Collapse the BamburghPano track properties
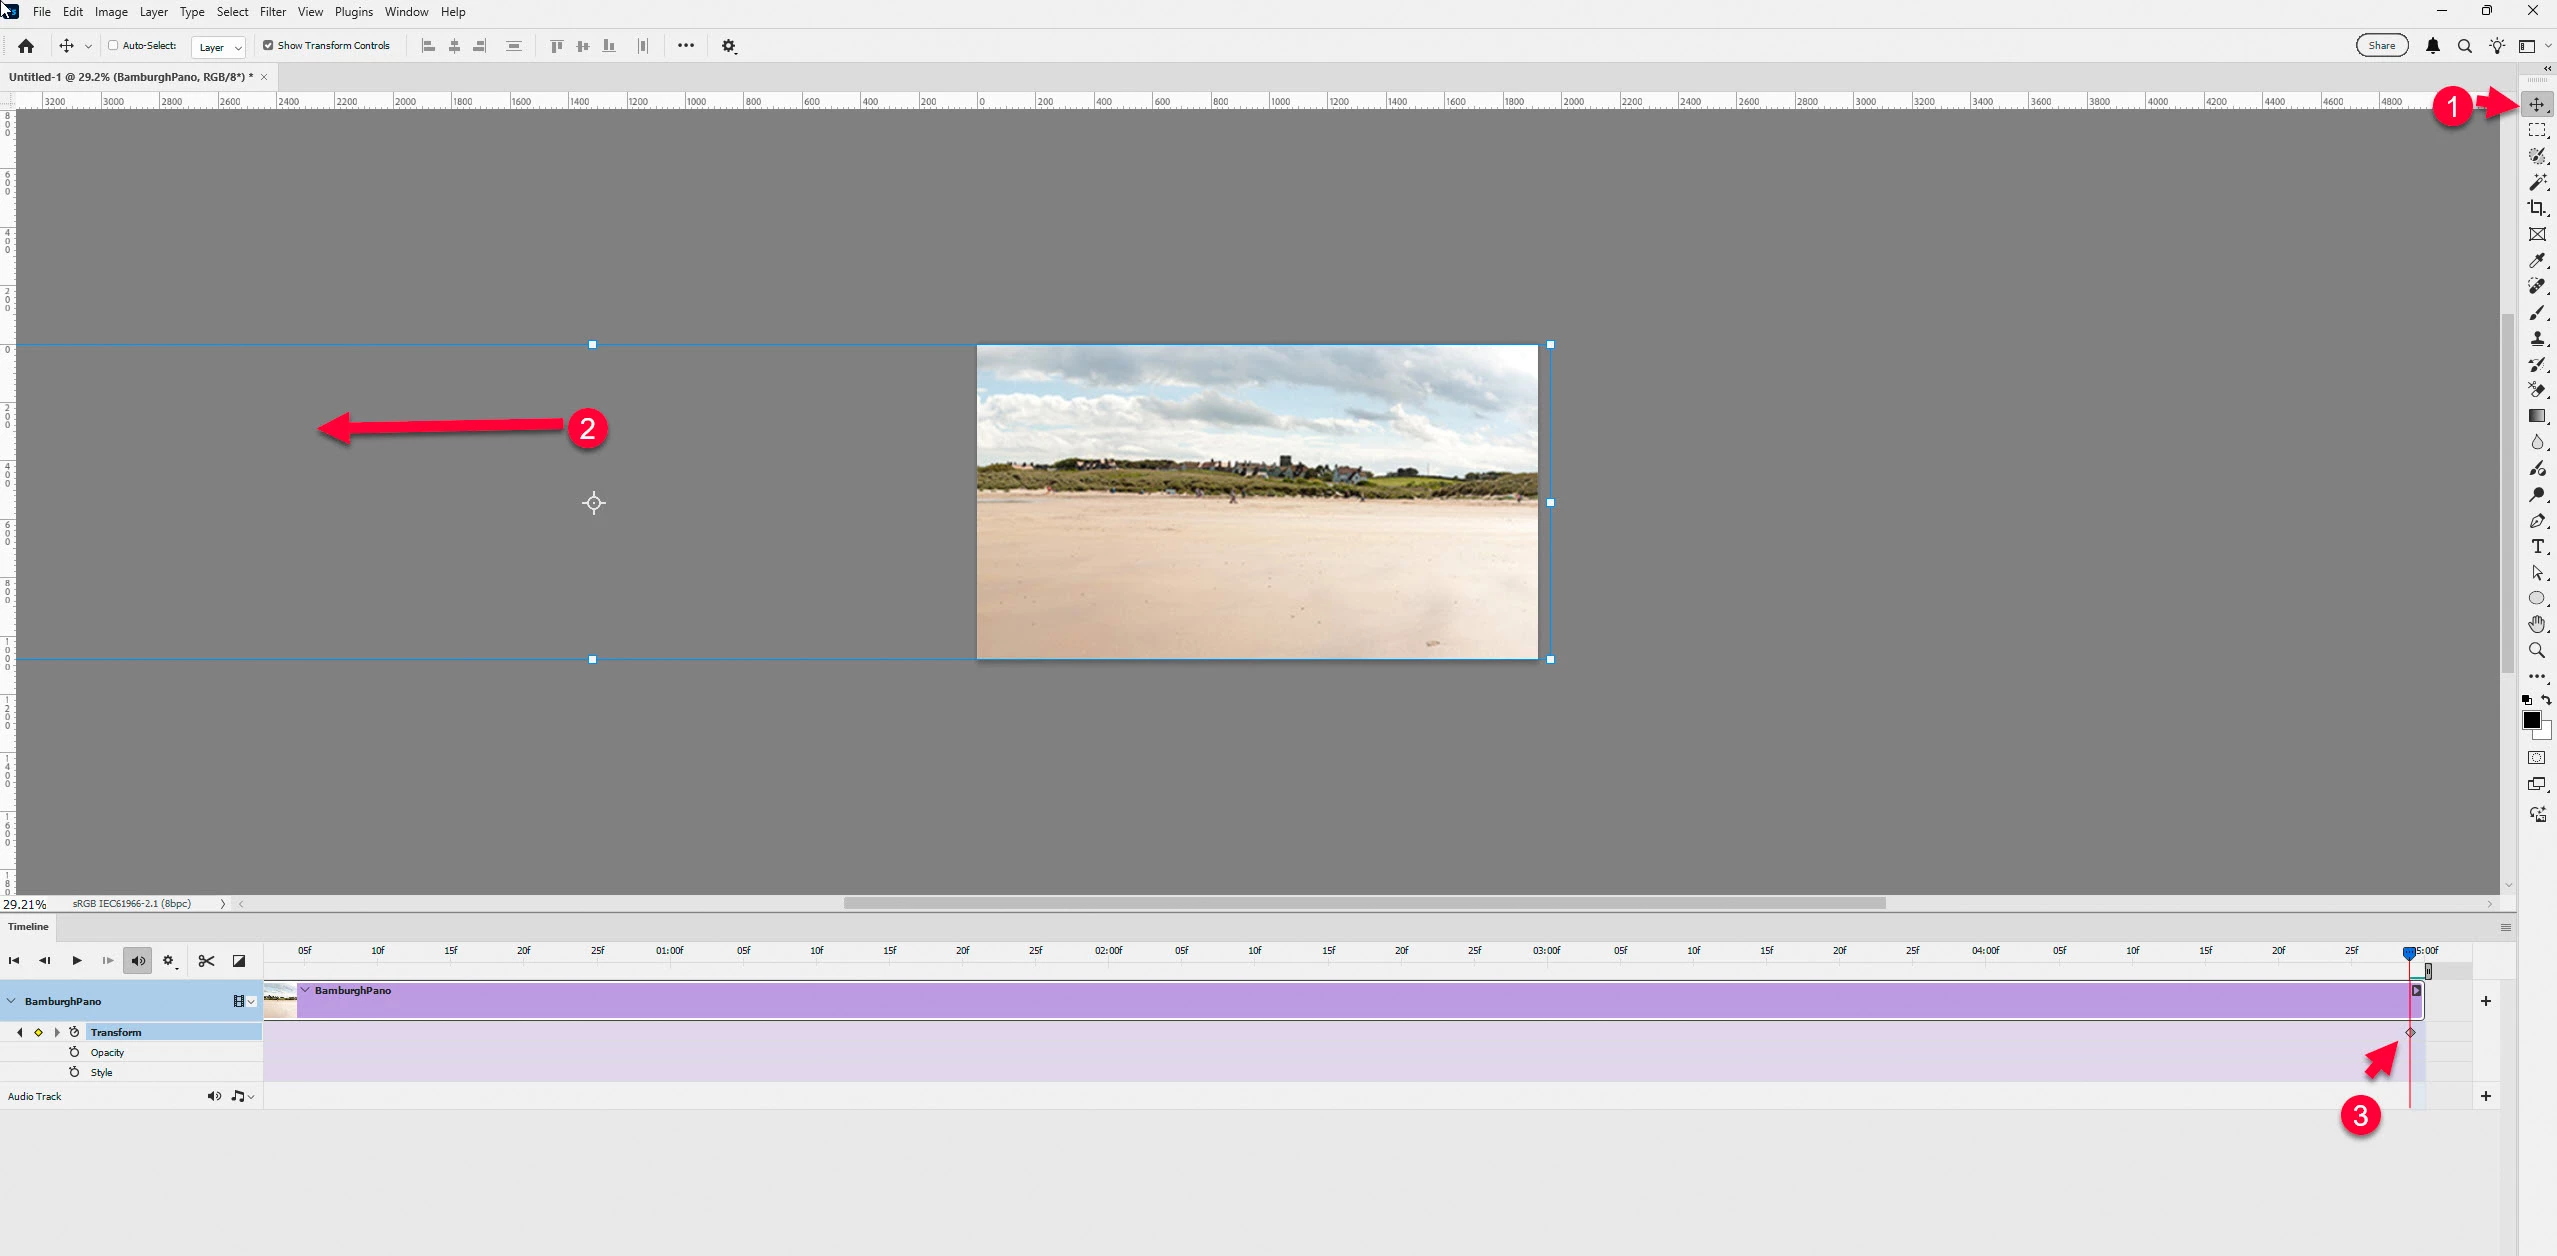The width and height of the screenshot is (2557, 1256). click(11, 1001)
